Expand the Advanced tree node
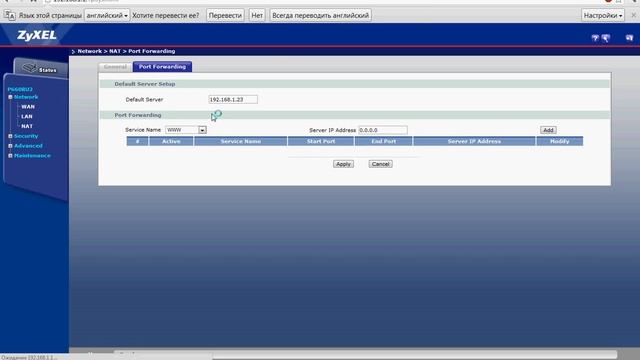 [10, 146]
